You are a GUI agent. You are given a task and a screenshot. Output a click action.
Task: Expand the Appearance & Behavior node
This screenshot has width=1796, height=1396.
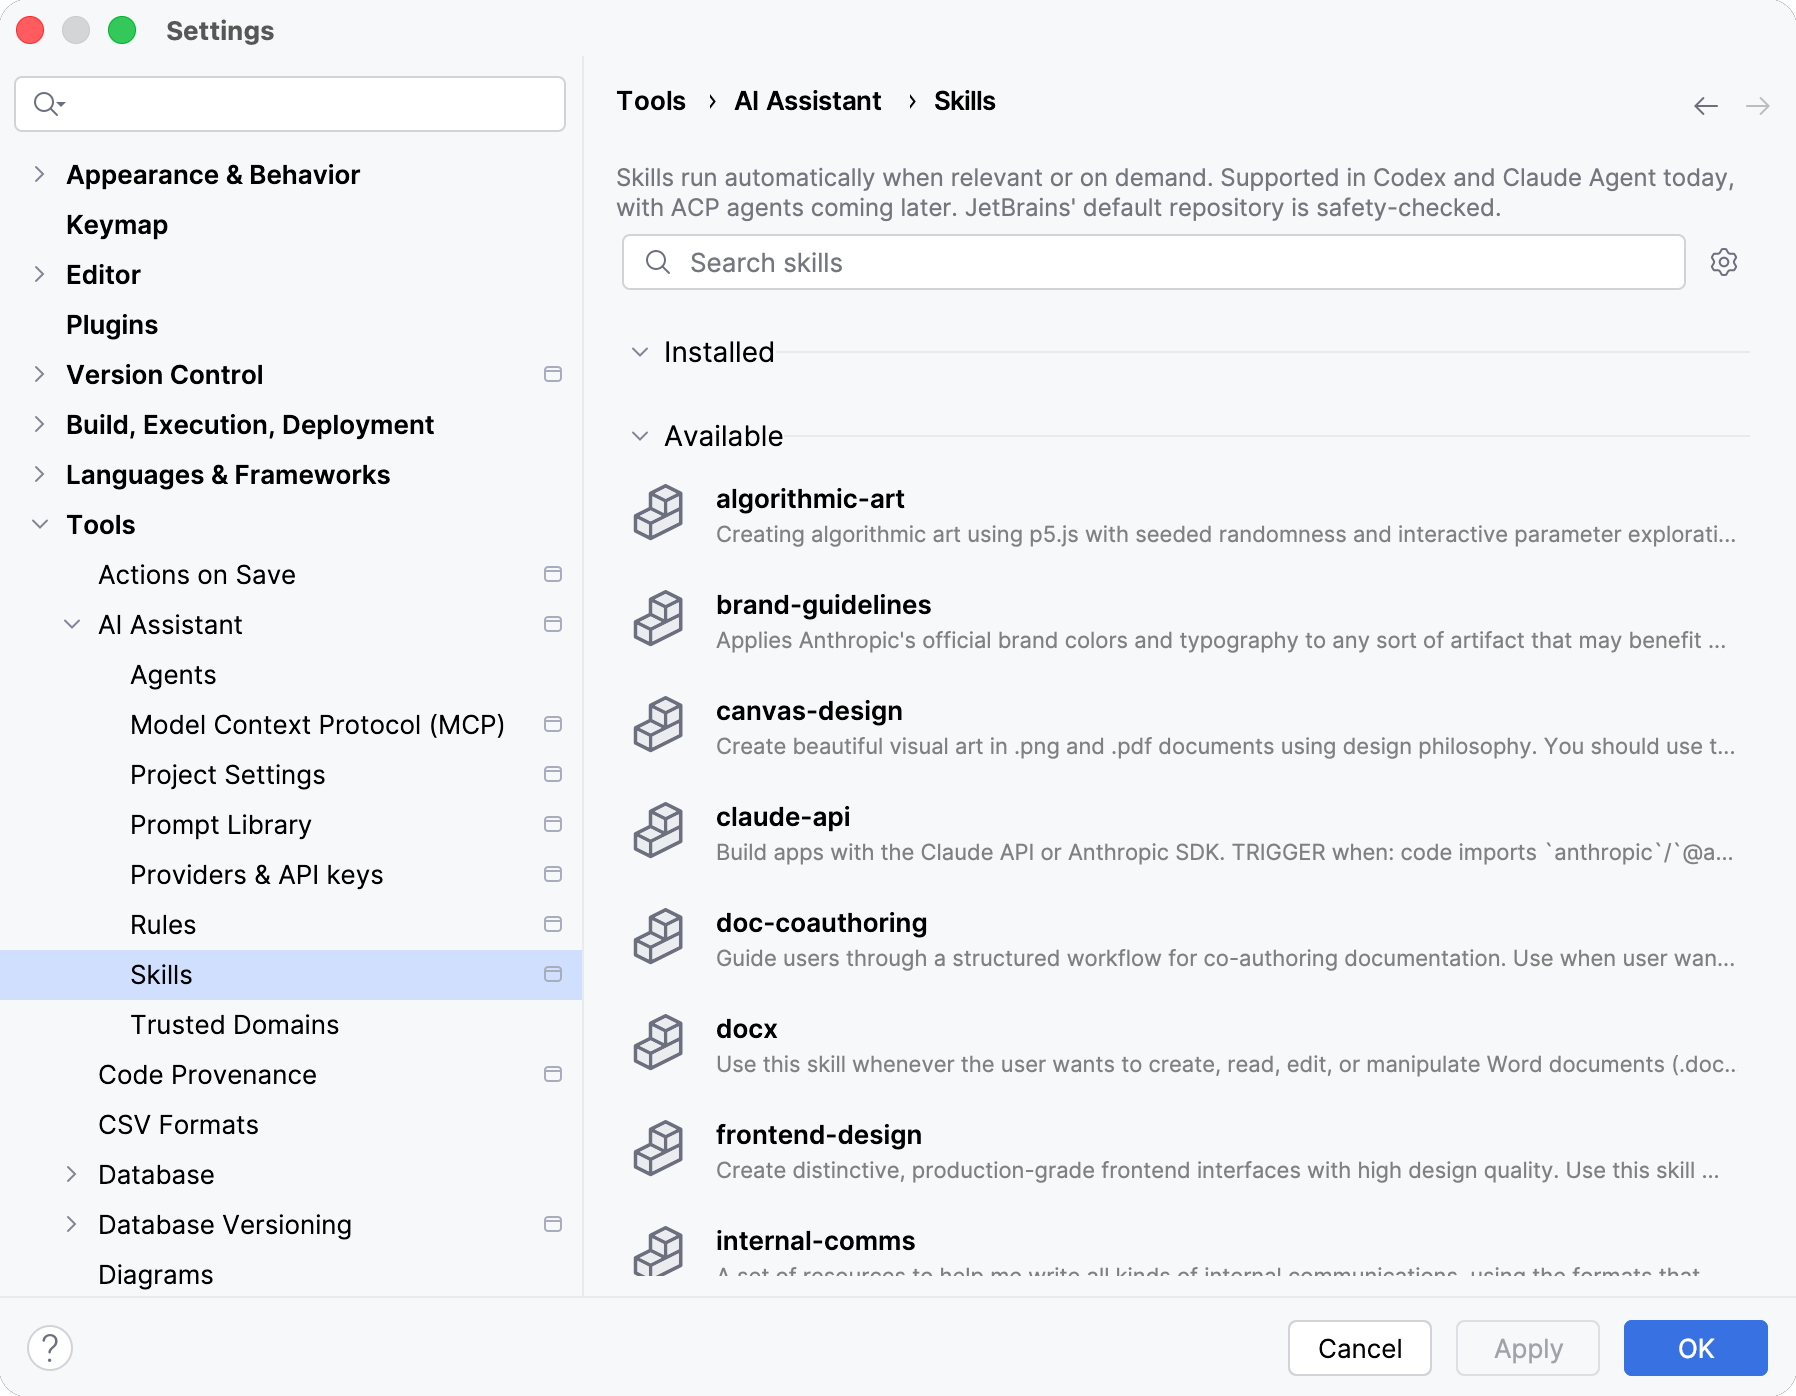pyautogui.click(x=39, y=174)
